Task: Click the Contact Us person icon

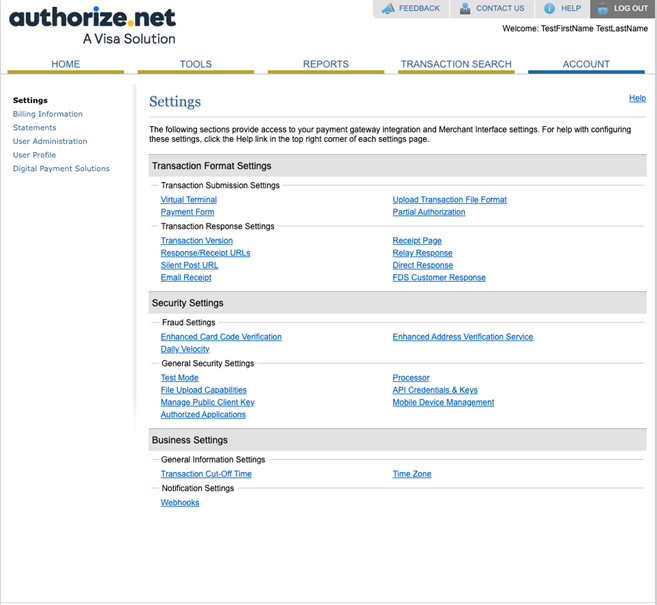Action: point(465,9)
